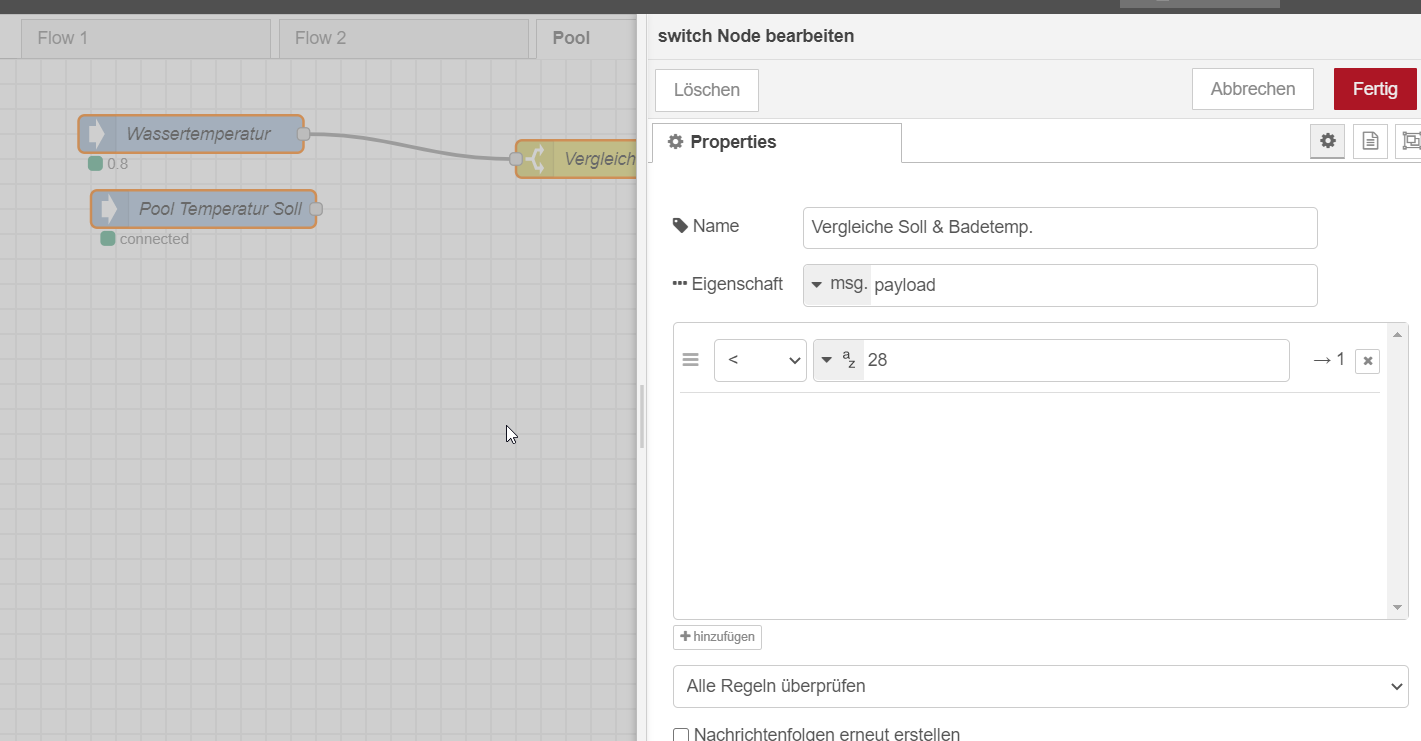This screenshot has height=741, width=1421.
Task: Click the Löschen button
Action: pos(707,90)
